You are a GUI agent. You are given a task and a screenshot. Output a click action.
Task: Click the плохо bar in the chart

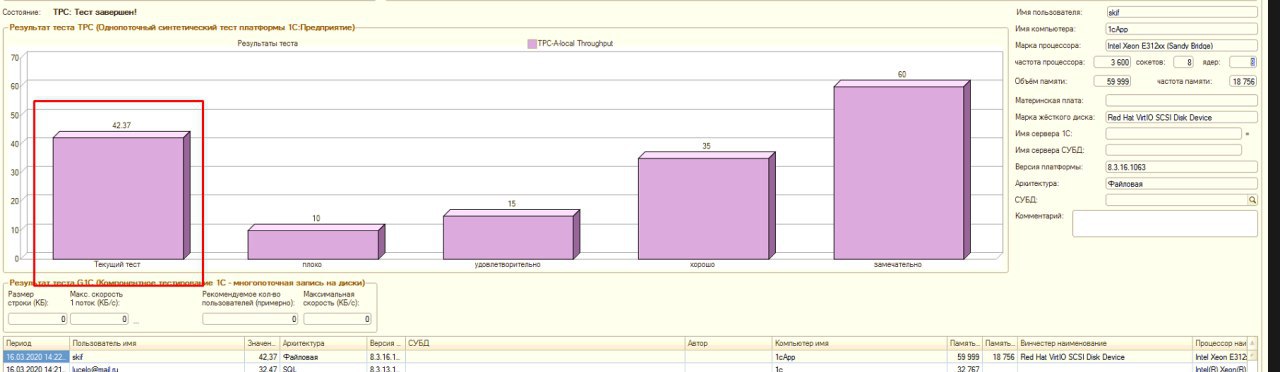click(x=315, y=241)
